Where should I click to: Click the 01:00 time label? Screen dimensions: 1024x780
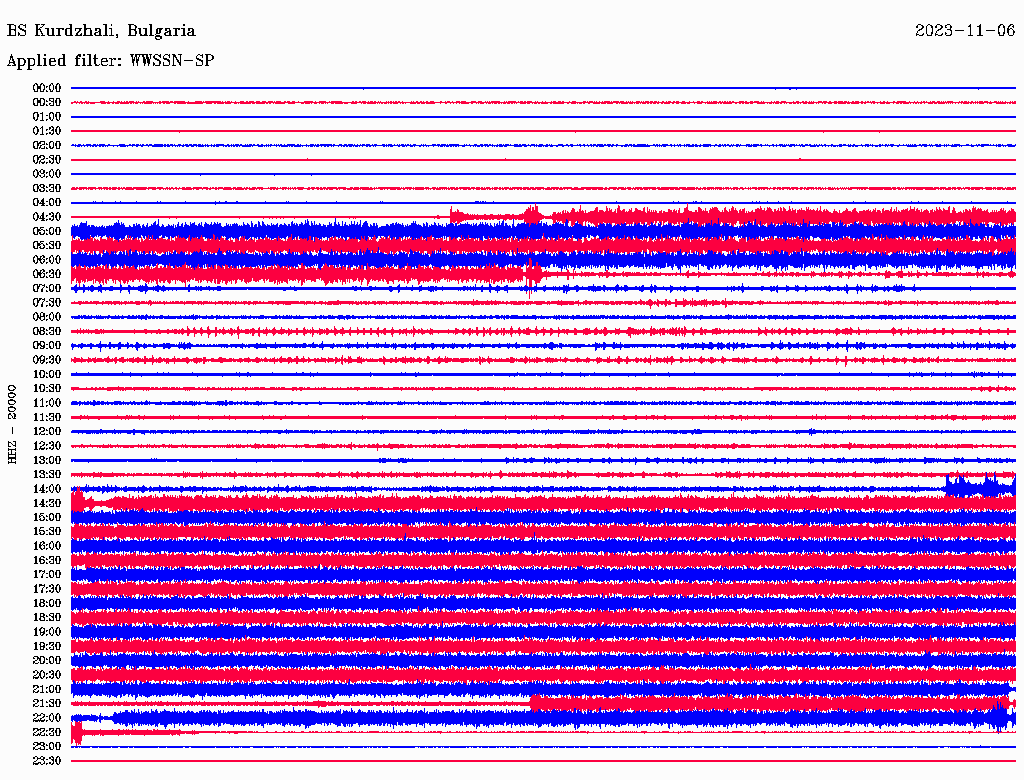(x=47, y=116)
